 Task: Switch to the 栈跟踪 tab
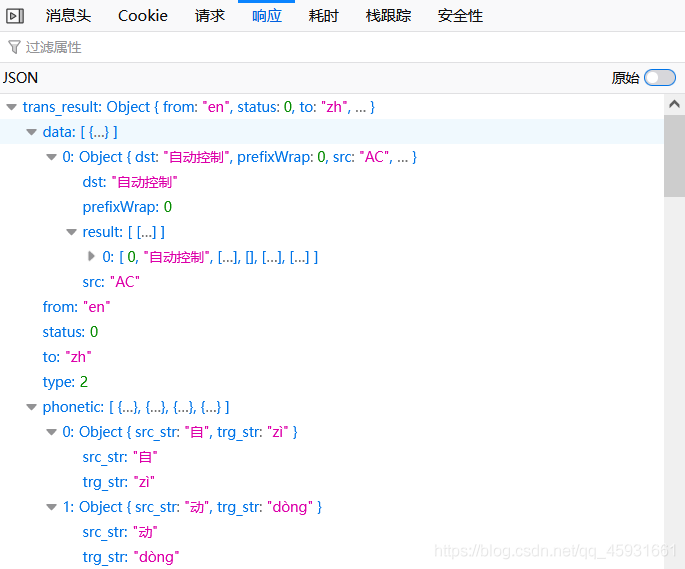point(388,16)
